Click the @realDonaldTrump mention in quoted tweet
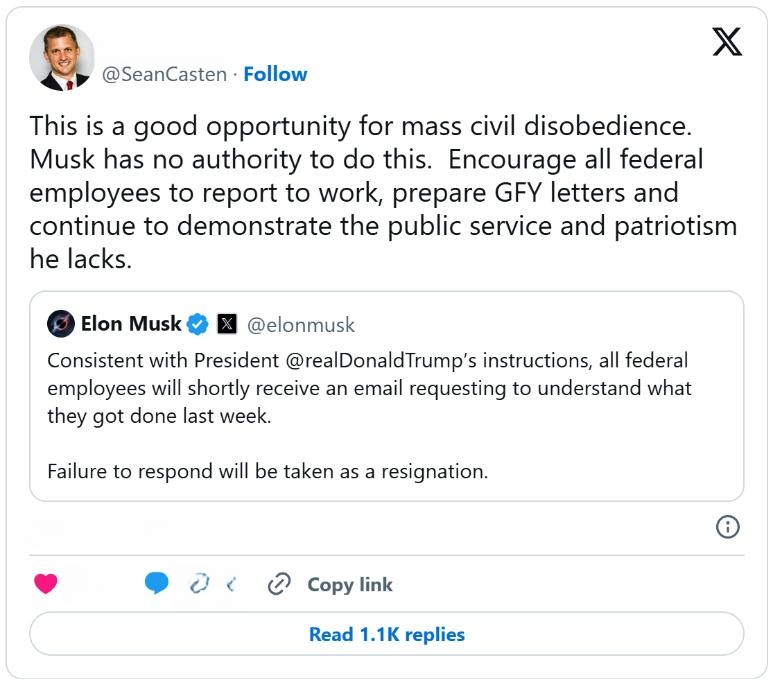This screenshot has width=773, height=680. click(x=381, y=361)
